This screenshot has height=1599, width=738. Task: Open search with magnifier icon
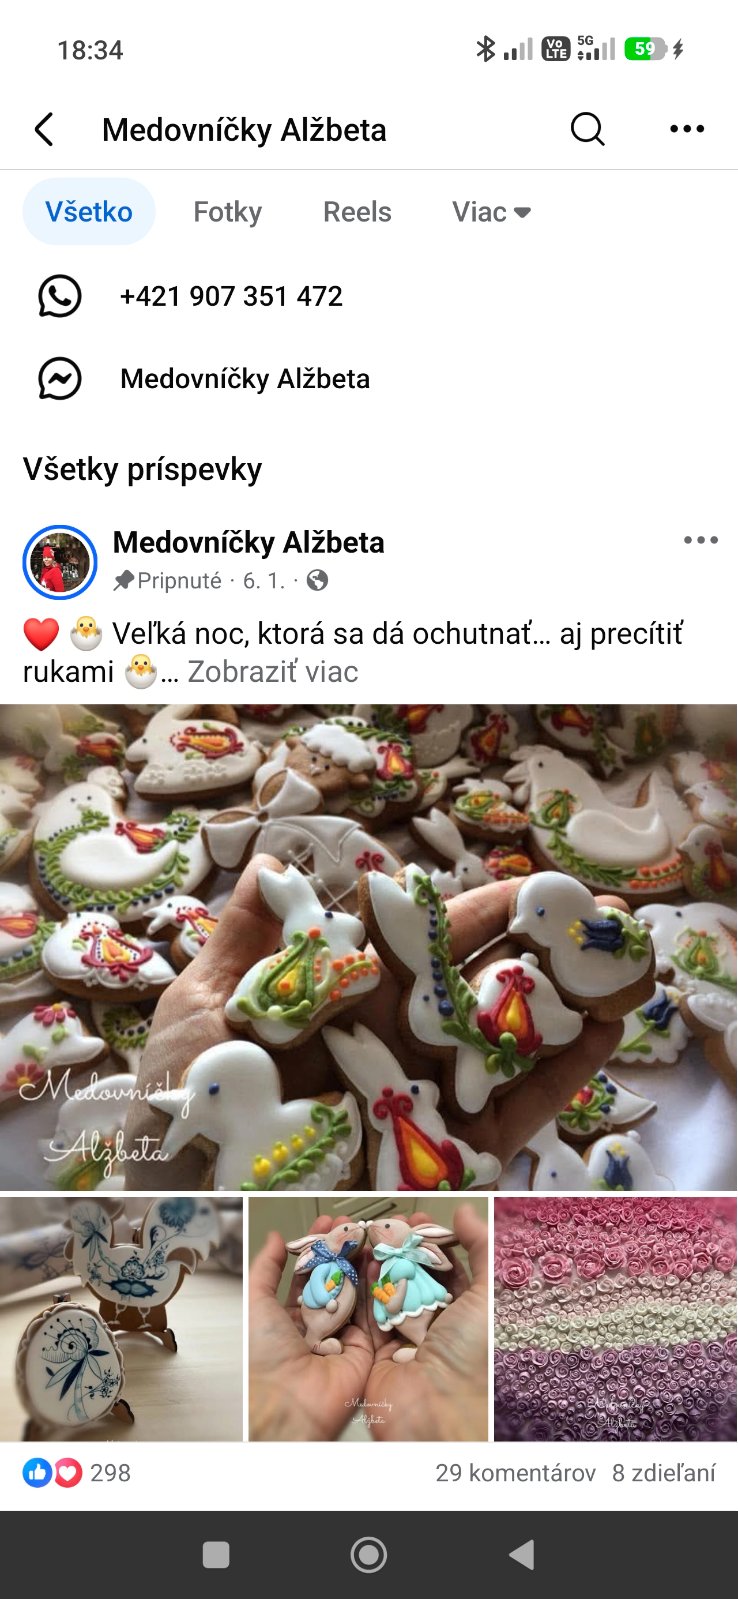click(588, 129)
